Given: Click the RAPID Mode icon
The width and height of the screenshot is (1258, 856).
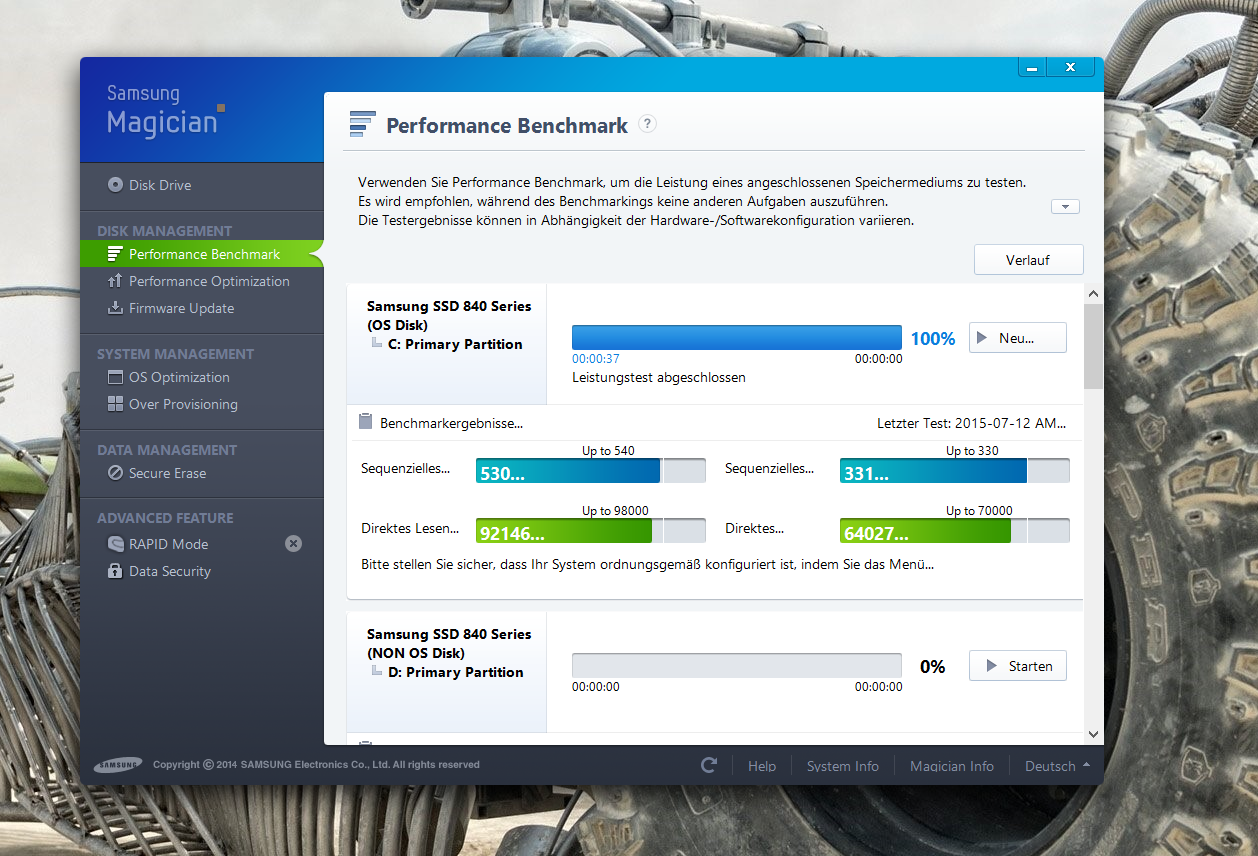Looking at the screenshot, I should 115,544.
